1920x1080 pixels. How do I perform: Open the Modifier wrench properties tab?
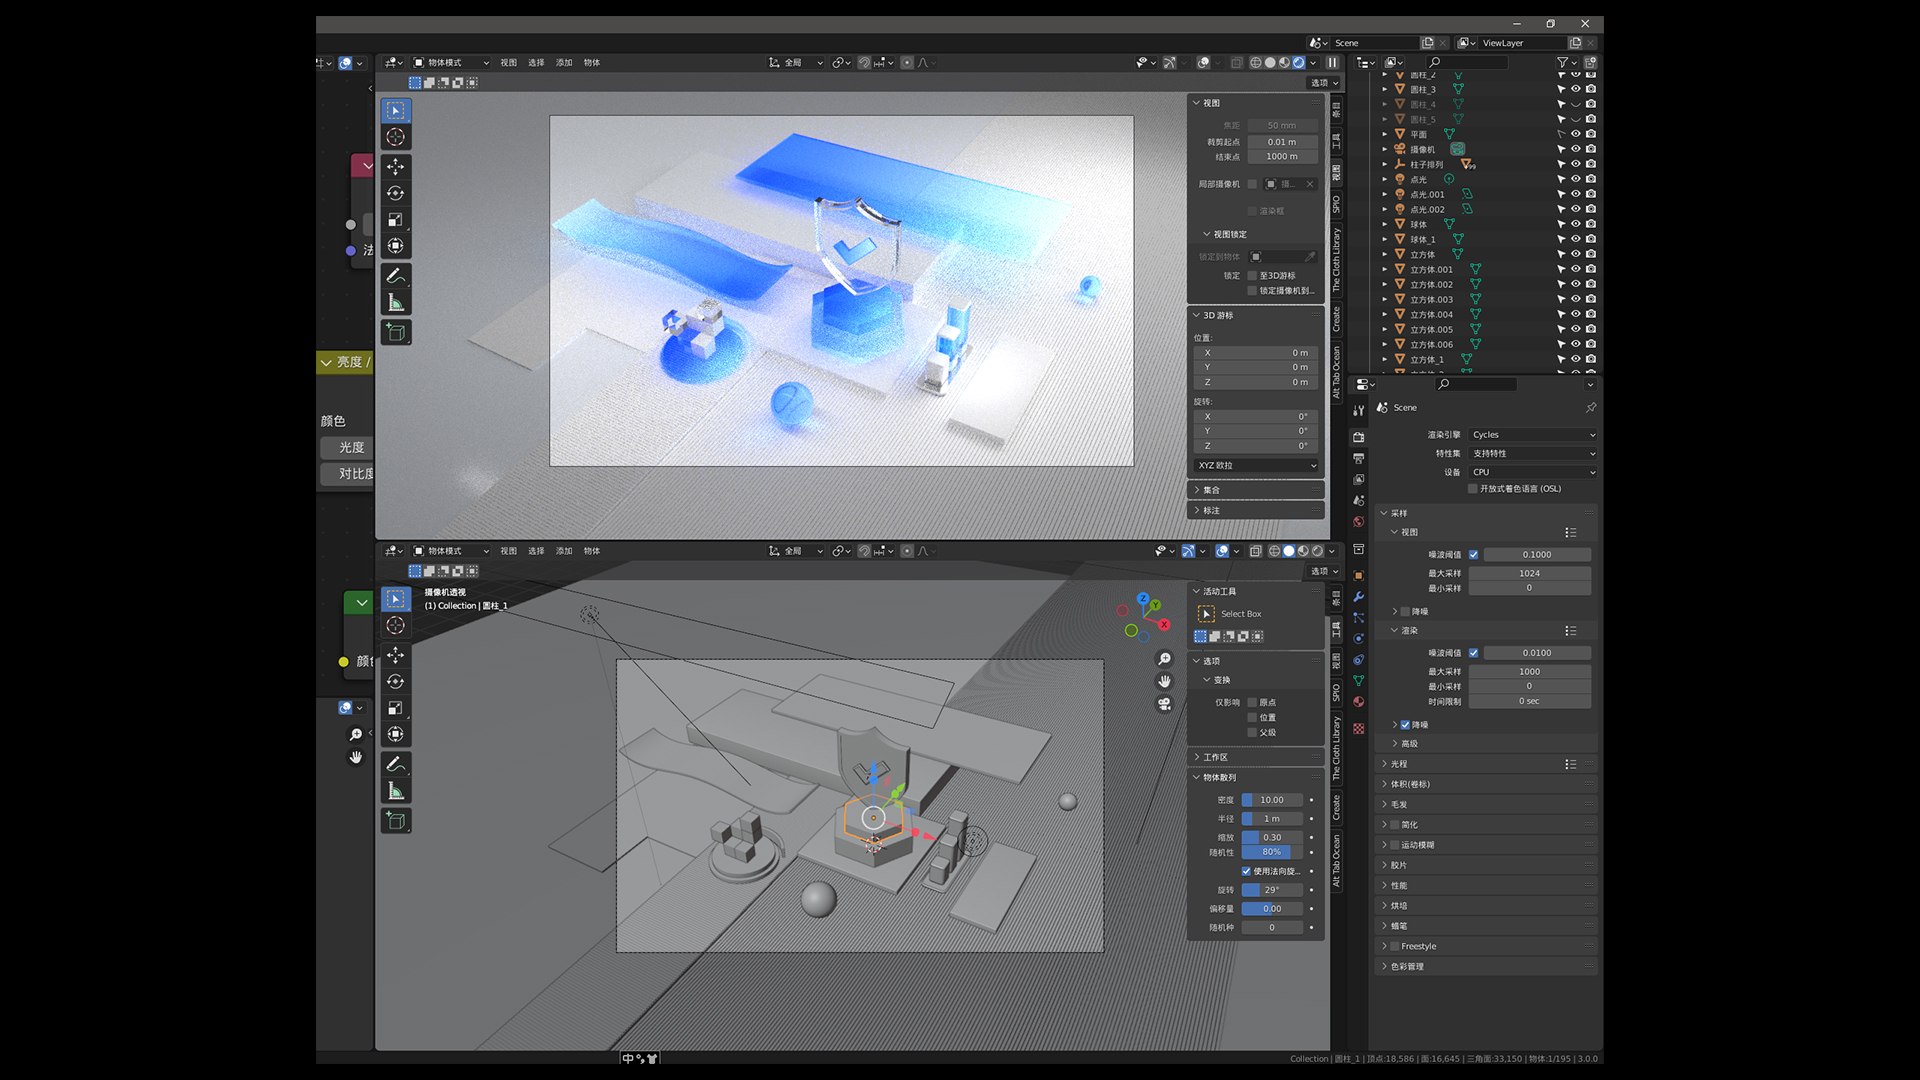pyautogui.click(x=1358, y=597)
